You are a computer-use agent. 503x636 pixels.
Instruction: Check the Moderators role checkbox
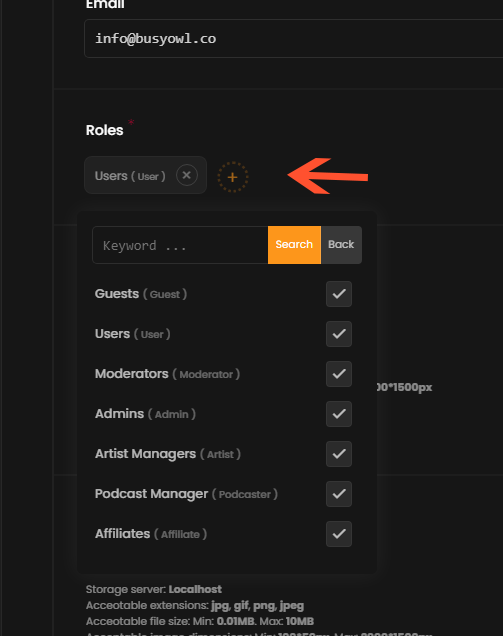coord(339,374)
